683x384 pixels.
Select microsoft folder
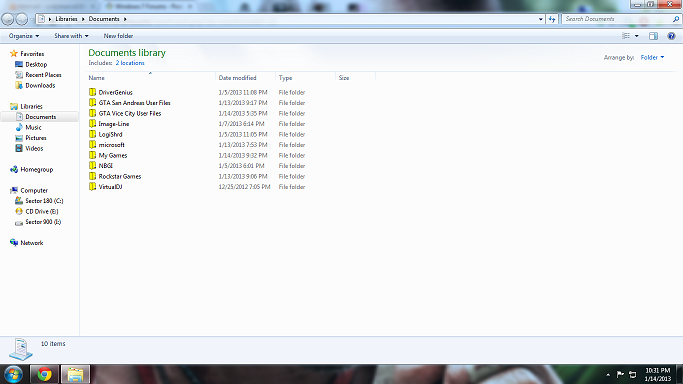[x=111, y=145]
